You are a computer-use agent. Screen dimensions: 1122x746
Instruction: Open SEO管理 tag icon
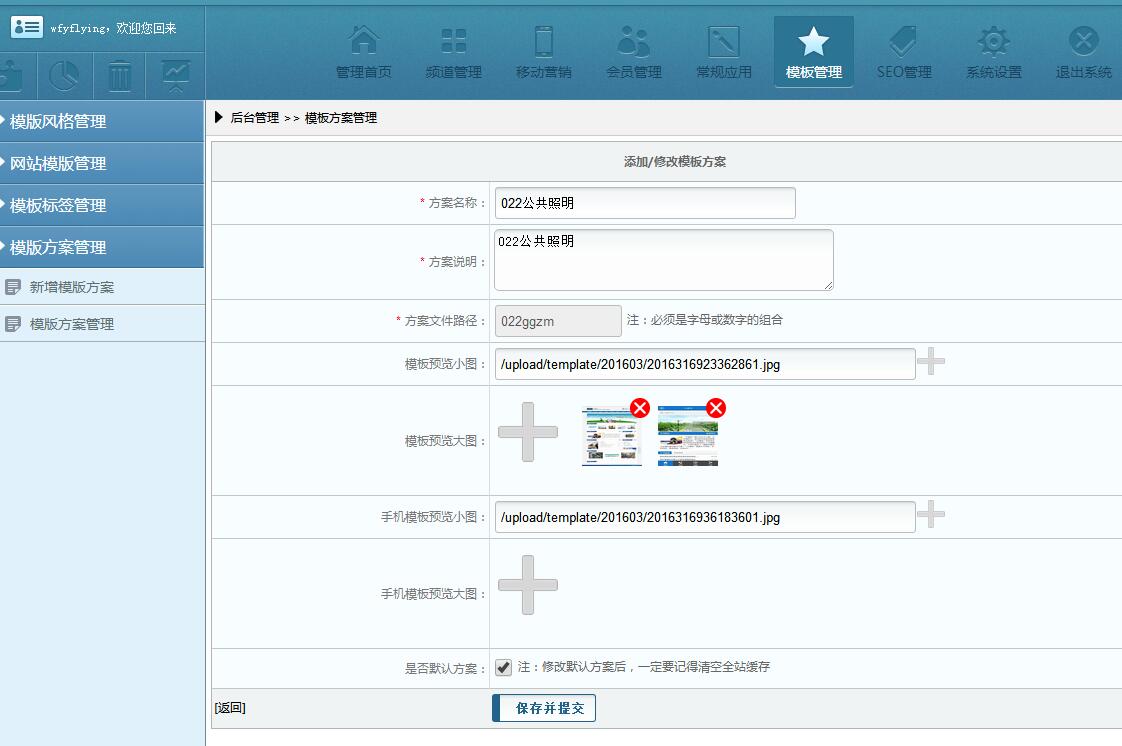pos(904,42)
